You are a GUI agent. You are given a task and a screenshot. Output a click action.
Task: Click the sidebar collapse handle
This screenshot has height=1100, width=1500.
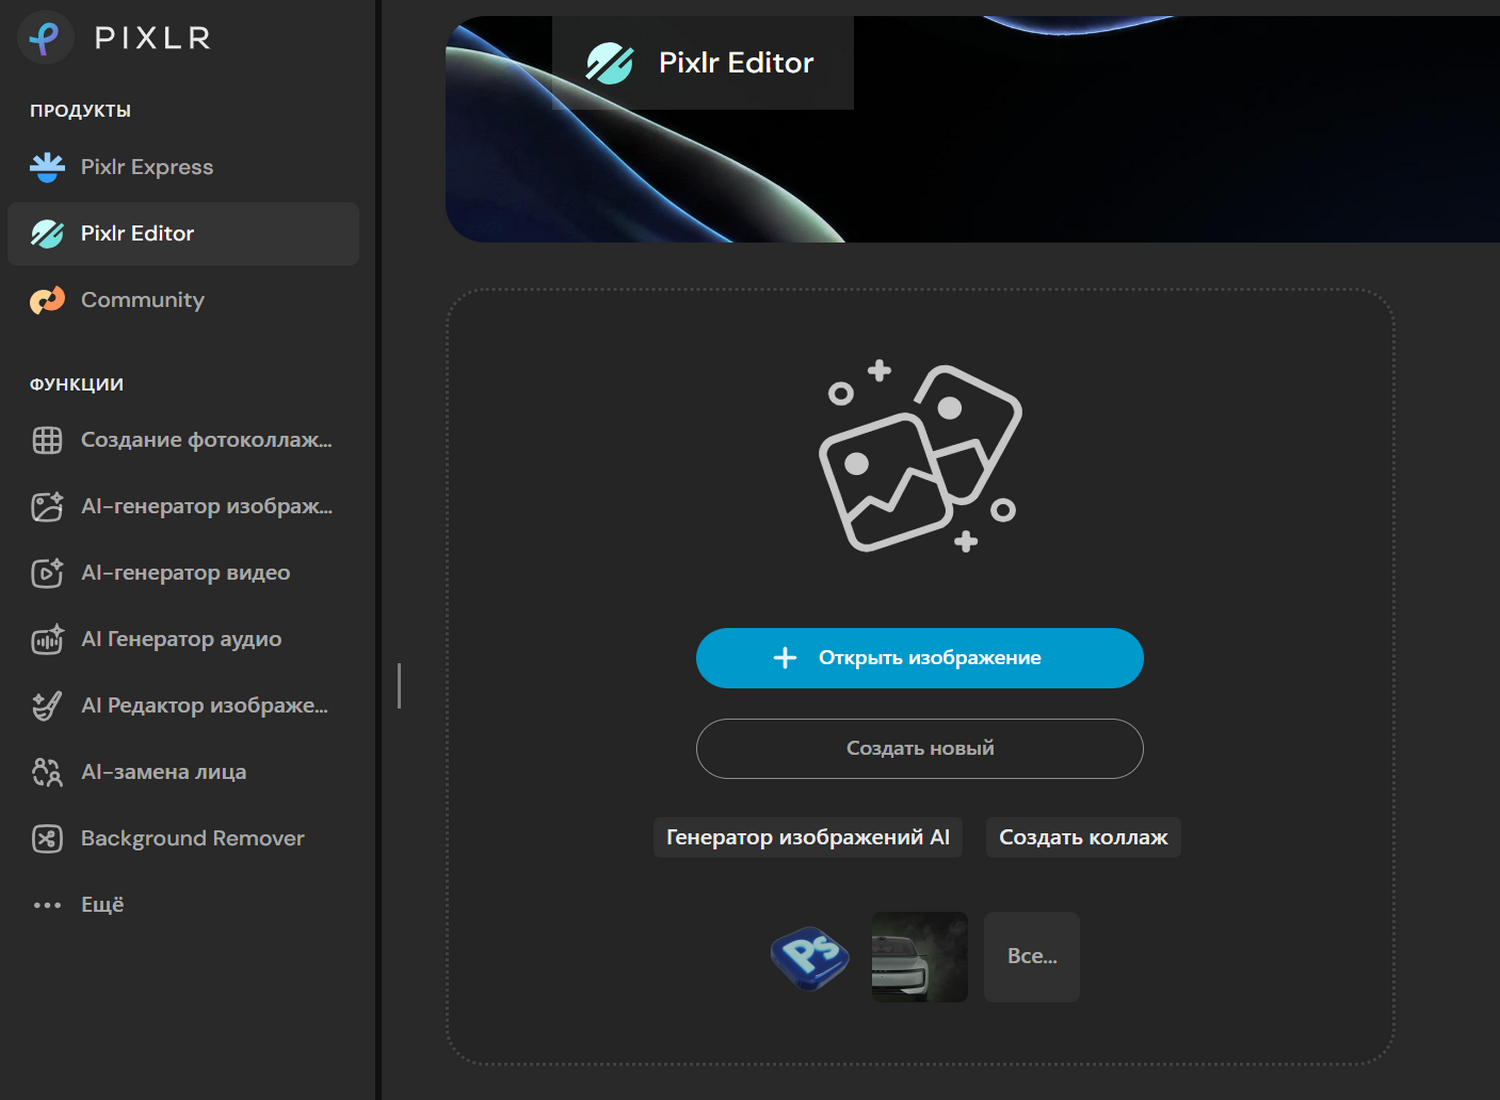399,686
